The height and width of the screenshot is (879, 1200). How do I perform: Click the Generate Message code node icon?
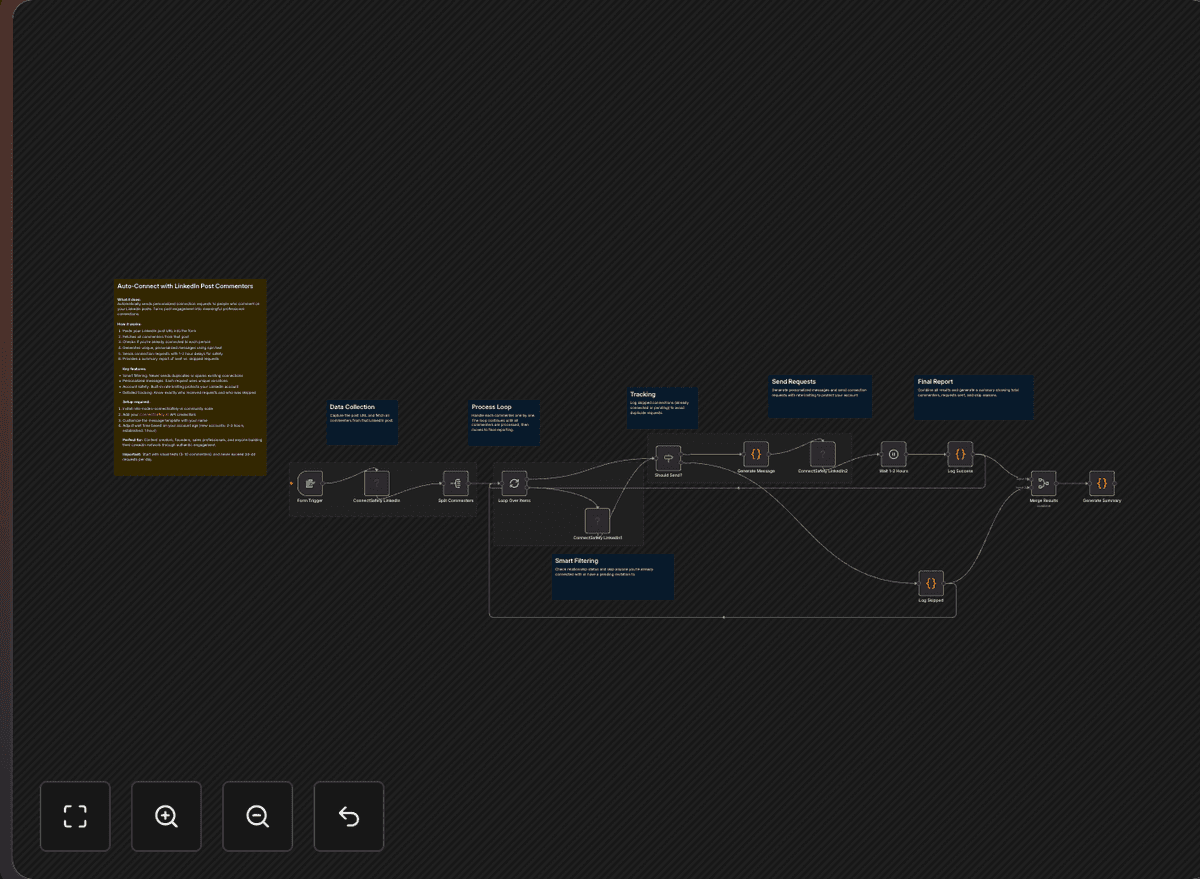click(755, 452)
